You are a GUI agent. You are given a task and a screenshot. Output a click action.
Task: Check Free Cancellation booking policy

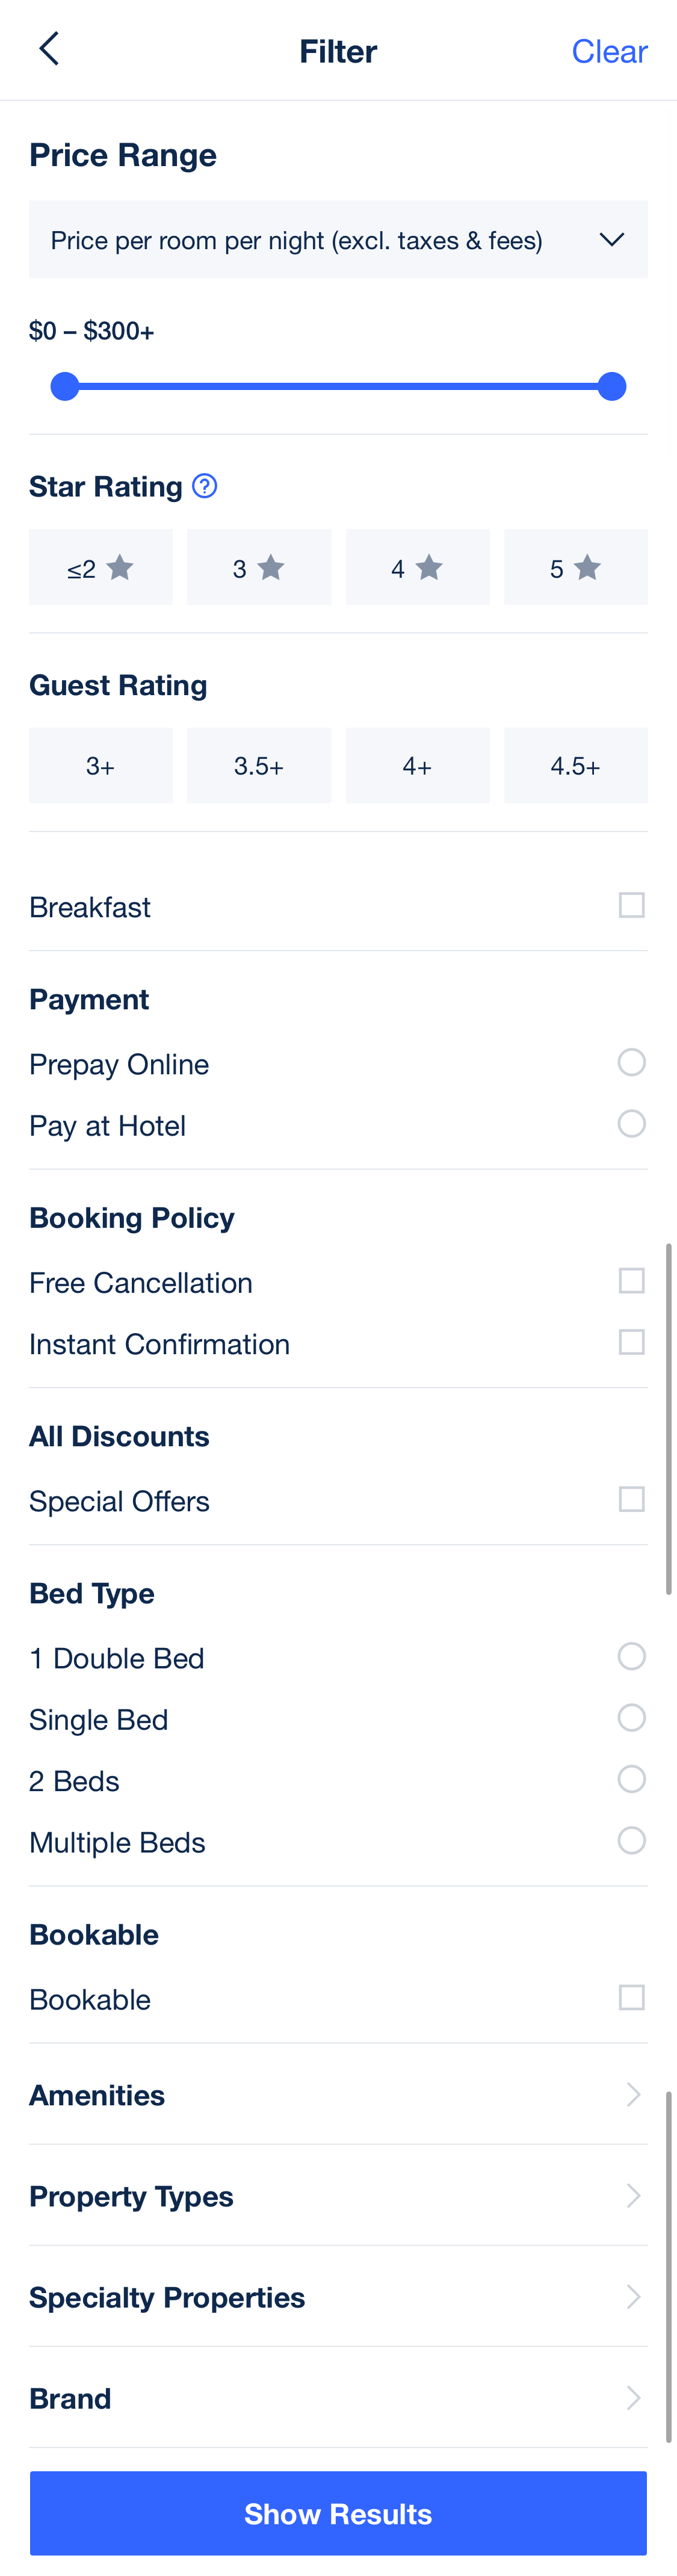tap(631, 1280)
